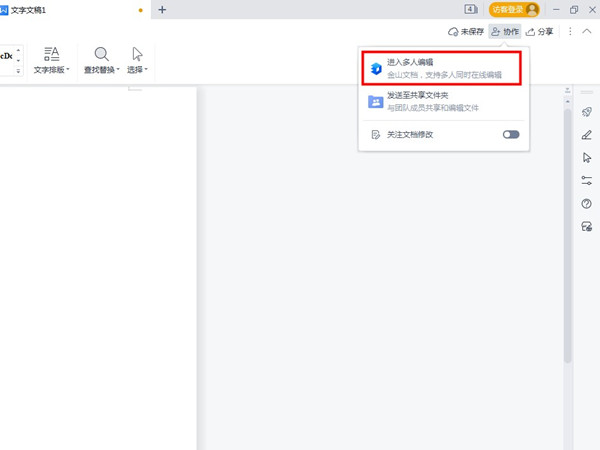Open the property sliders panel in sidebar

[x=587, y=181]
